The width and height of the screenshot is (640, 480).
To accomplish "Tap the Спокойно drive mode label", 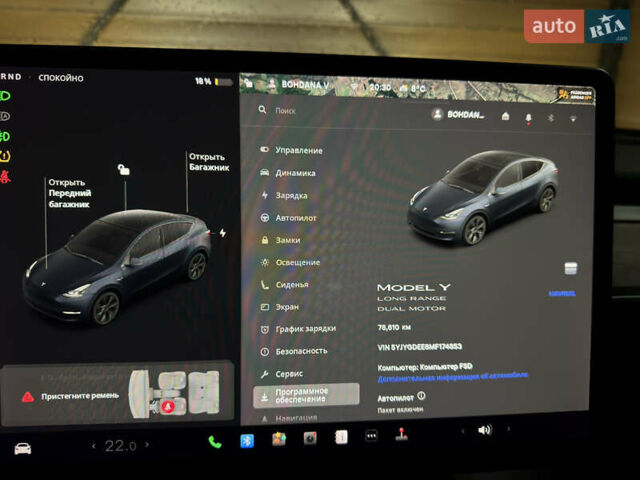I will pos(61,78).
